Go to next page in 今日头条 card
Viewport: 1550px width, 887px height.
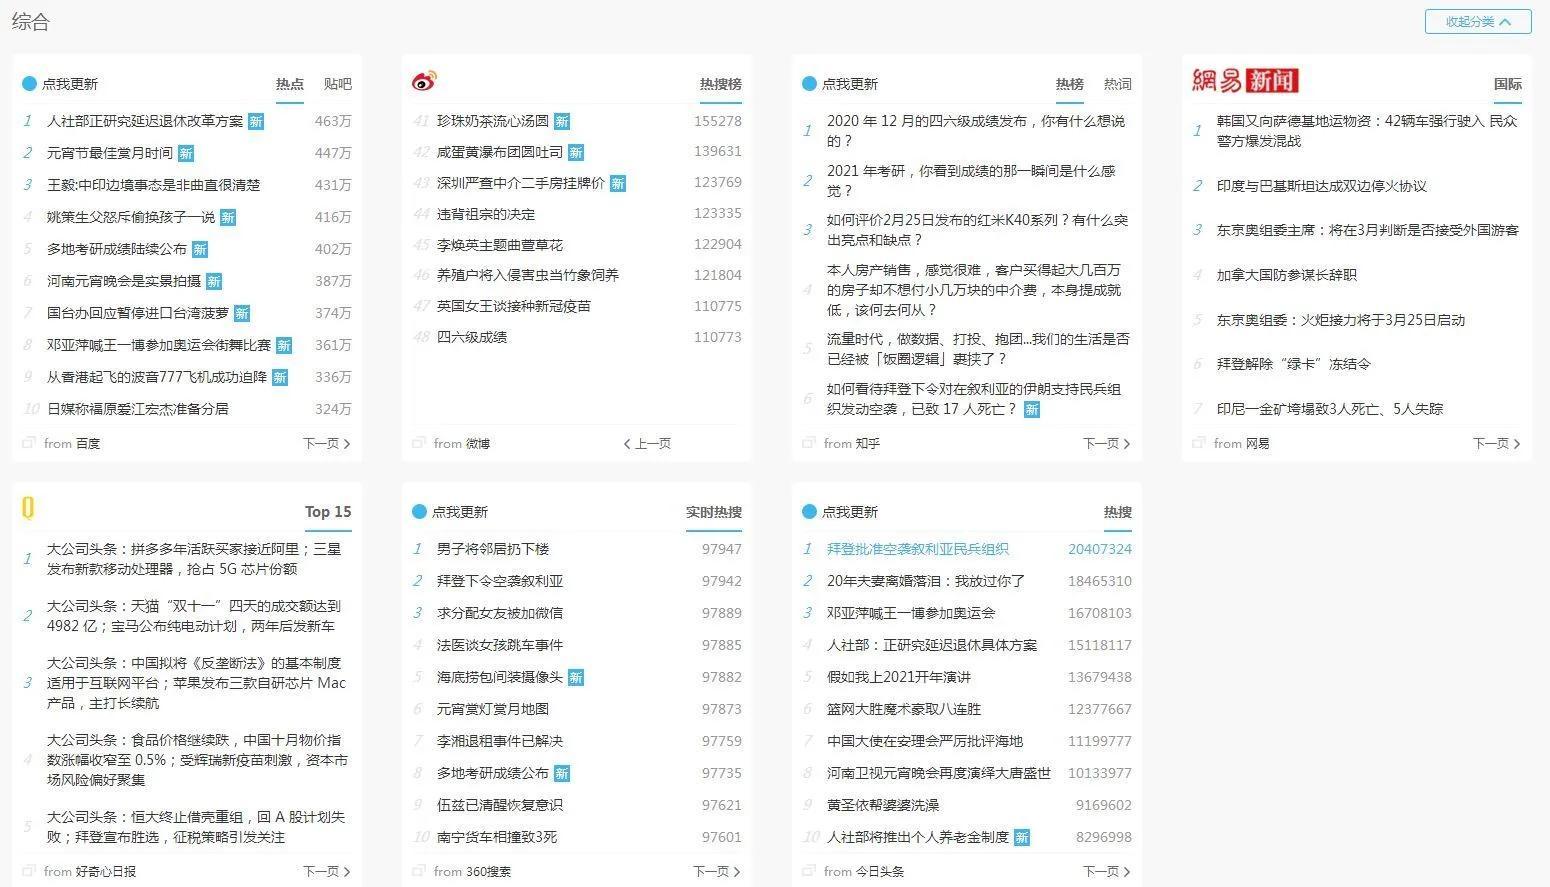pyautogui.click(x=1107, y=871)
